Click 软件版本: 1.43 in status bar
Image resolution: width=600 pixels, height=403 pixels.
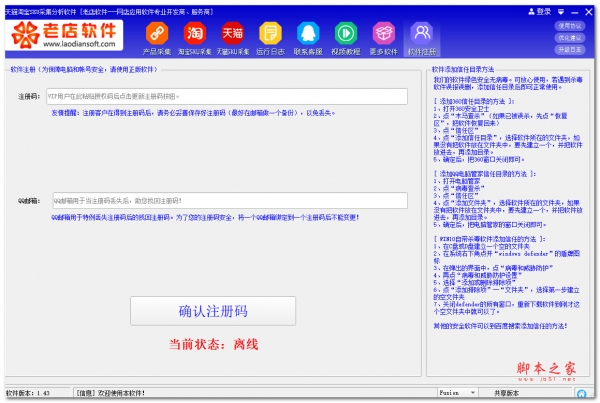28,393
